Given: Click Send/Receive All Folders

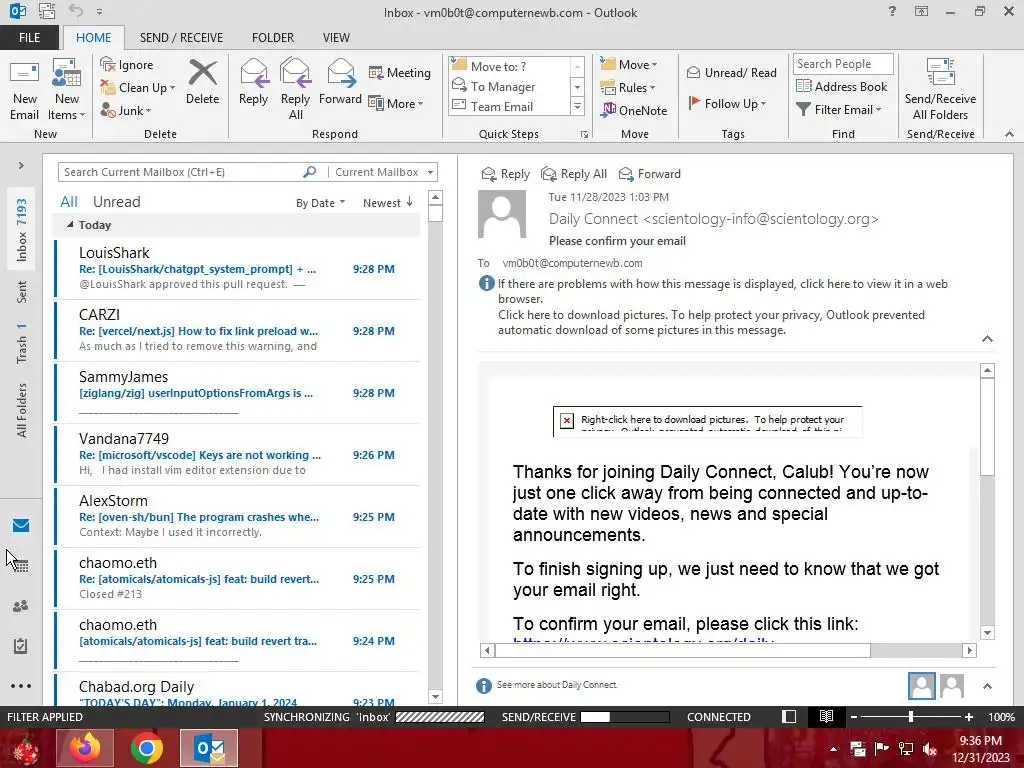Looking at the screenshot, I should click(940, 89).
